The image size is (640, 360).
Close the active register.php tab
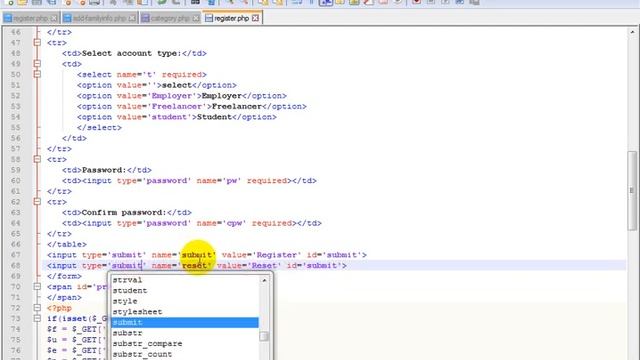(256, 18)
